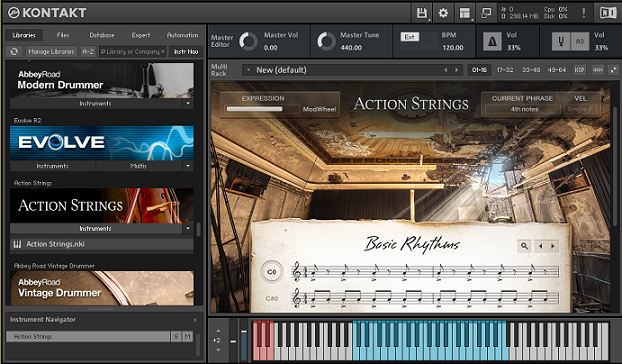The width and height of the screenshot is (622, 364).
Task: Select Action Strings.nki instrument file
Action: [102, 244]
